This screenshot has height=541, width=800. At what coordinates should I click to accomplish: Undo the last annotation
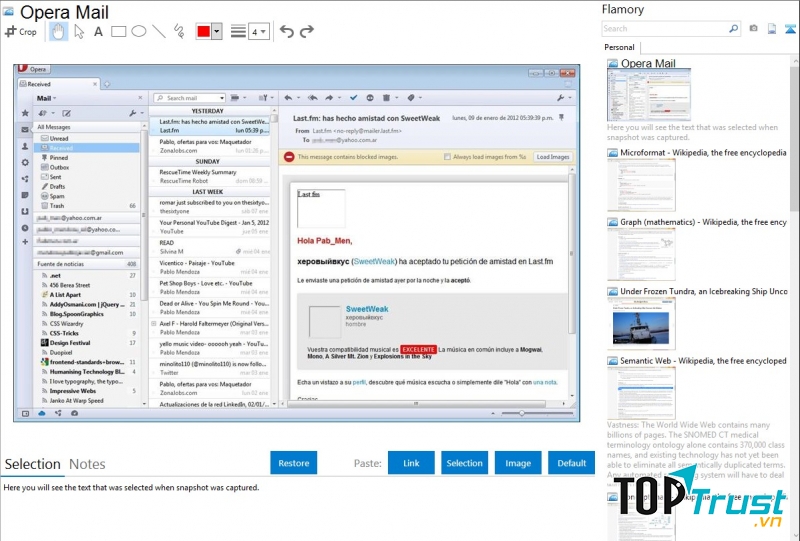[287, 32]
